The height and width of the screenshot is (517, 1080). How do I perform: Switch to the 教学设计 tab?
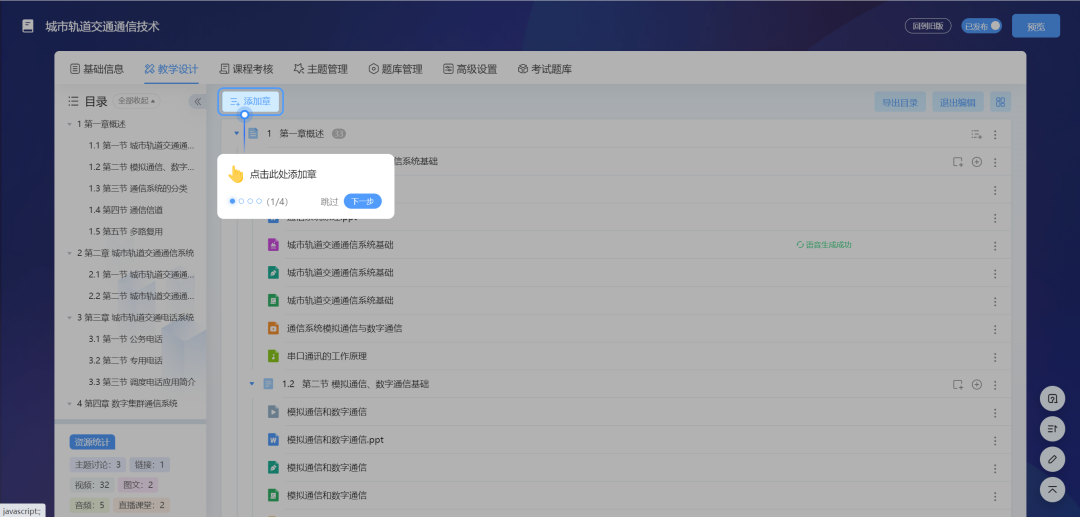(x=171, y=69)
